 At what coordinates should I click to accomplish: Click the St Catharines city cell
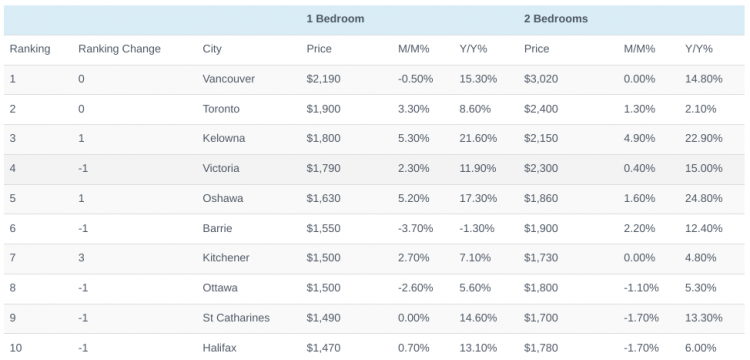pos(236,318)
